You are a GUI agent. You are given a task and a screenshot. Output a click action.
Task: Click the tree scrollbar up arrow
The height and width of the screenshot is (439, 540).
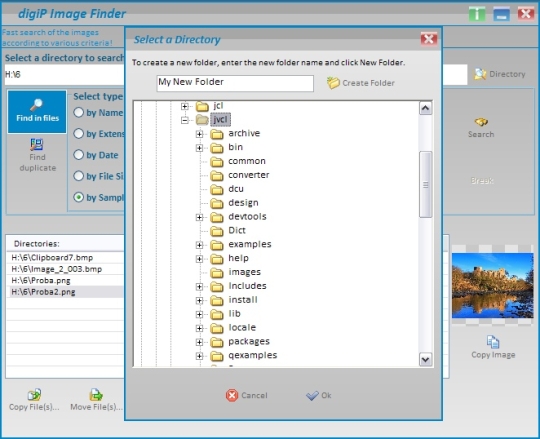426,108
